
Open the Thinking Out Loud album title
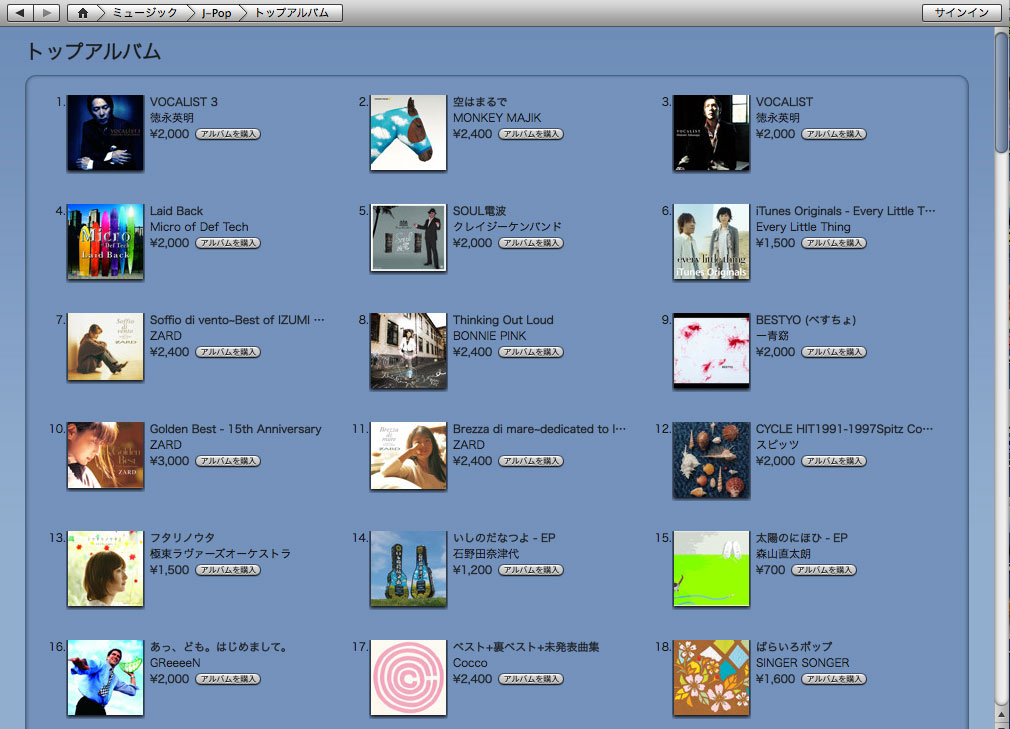(x=503, y=320)
